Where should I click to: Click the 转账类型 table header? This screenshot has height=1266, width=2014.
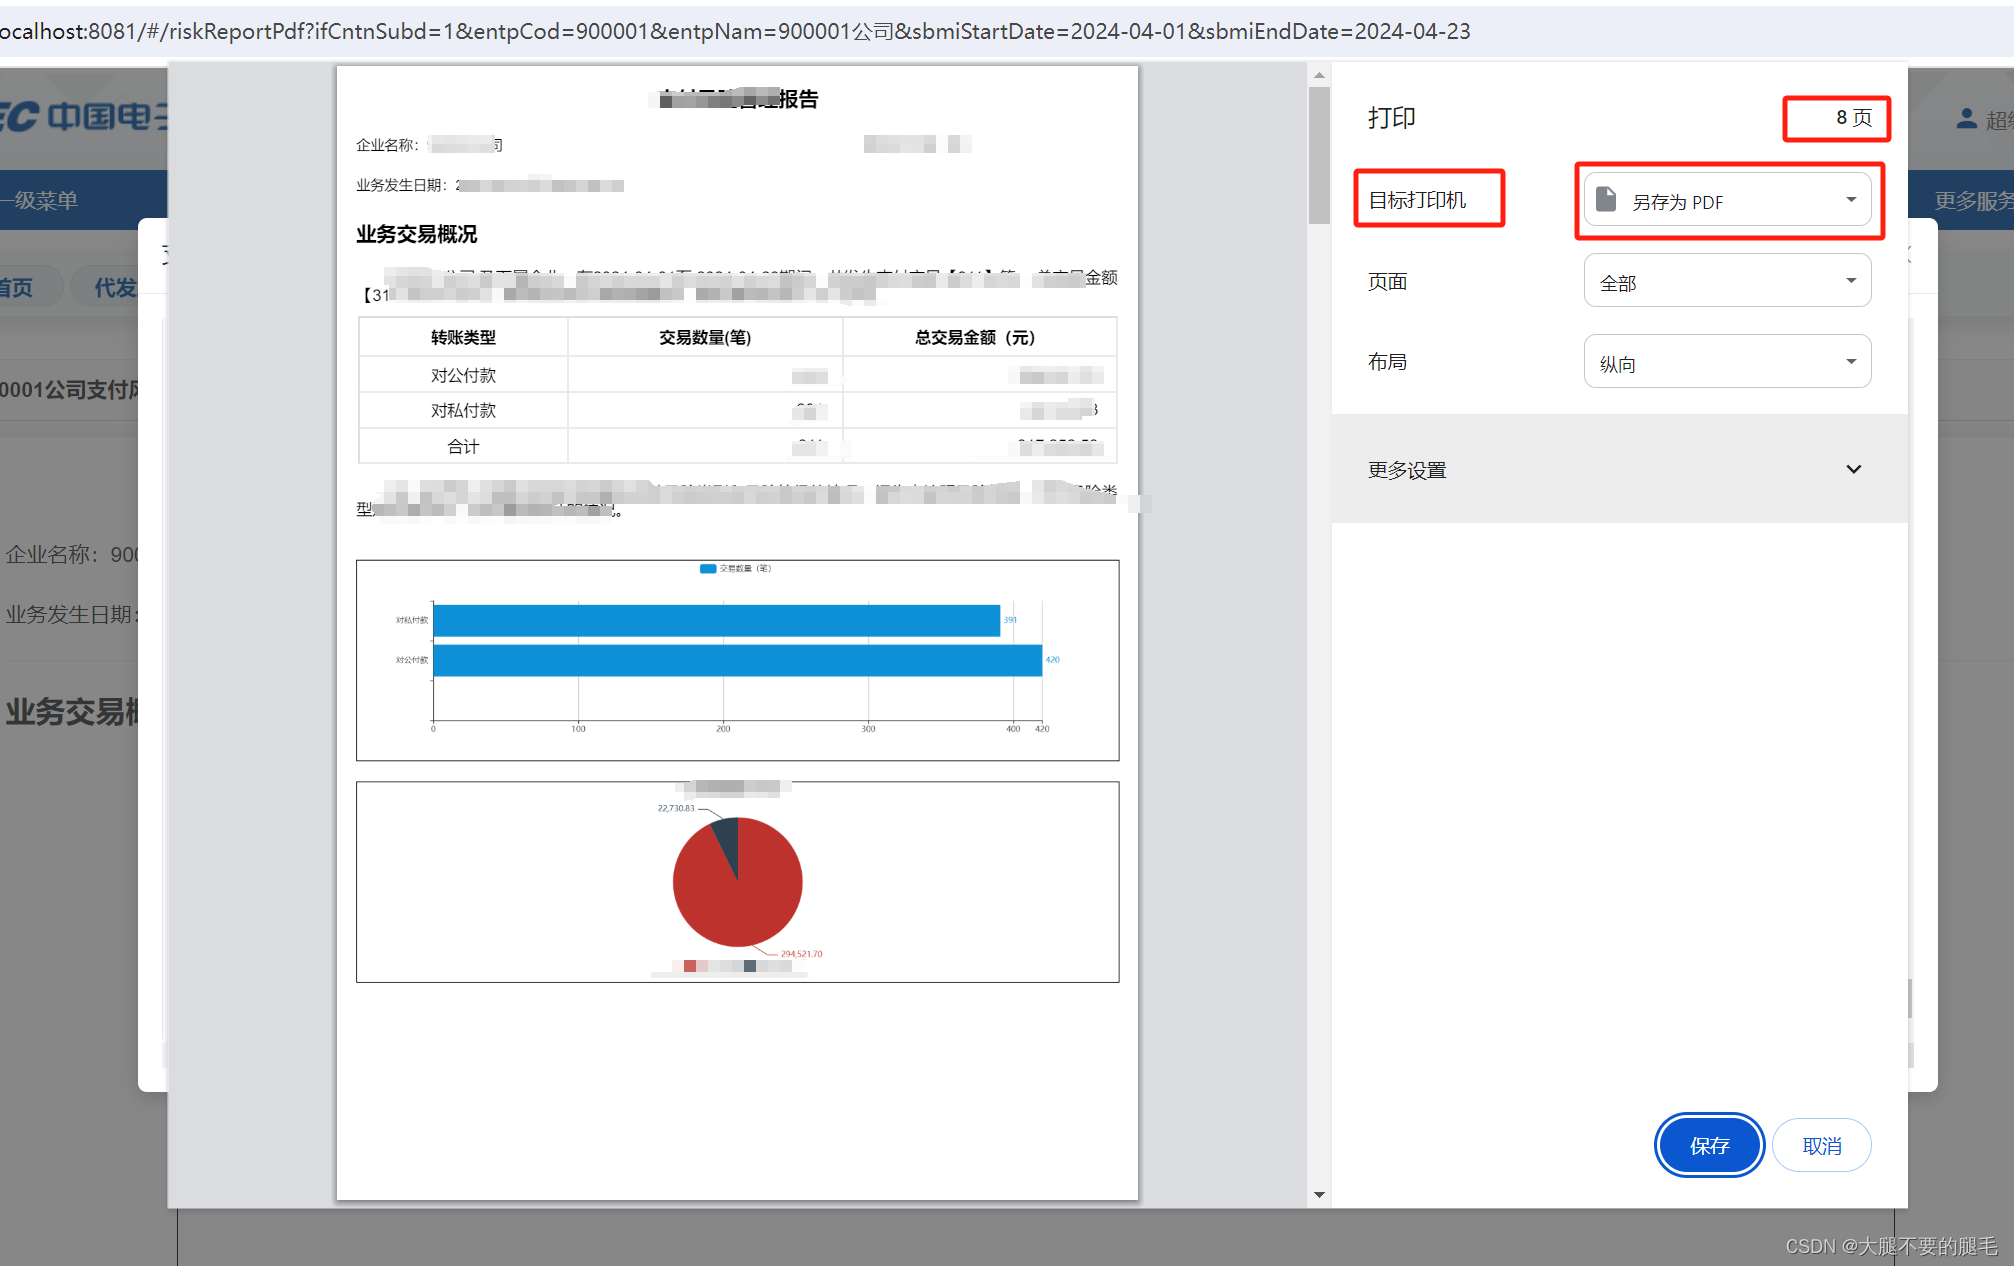pos(463,337)
